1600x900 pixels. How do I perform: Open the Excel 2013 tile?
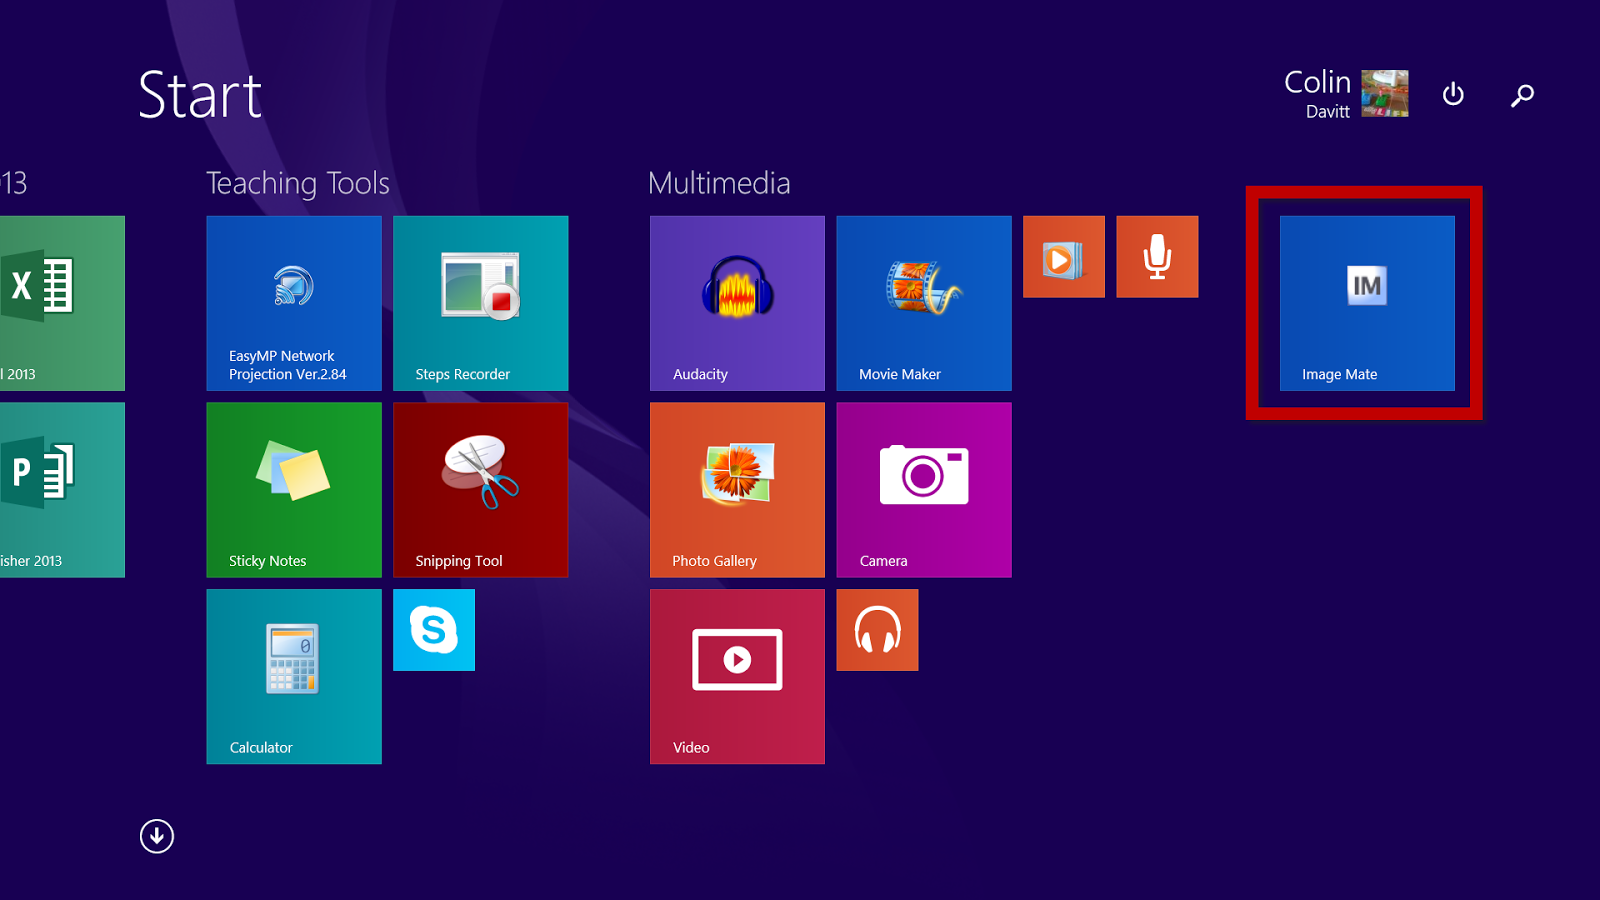(62, 303)
